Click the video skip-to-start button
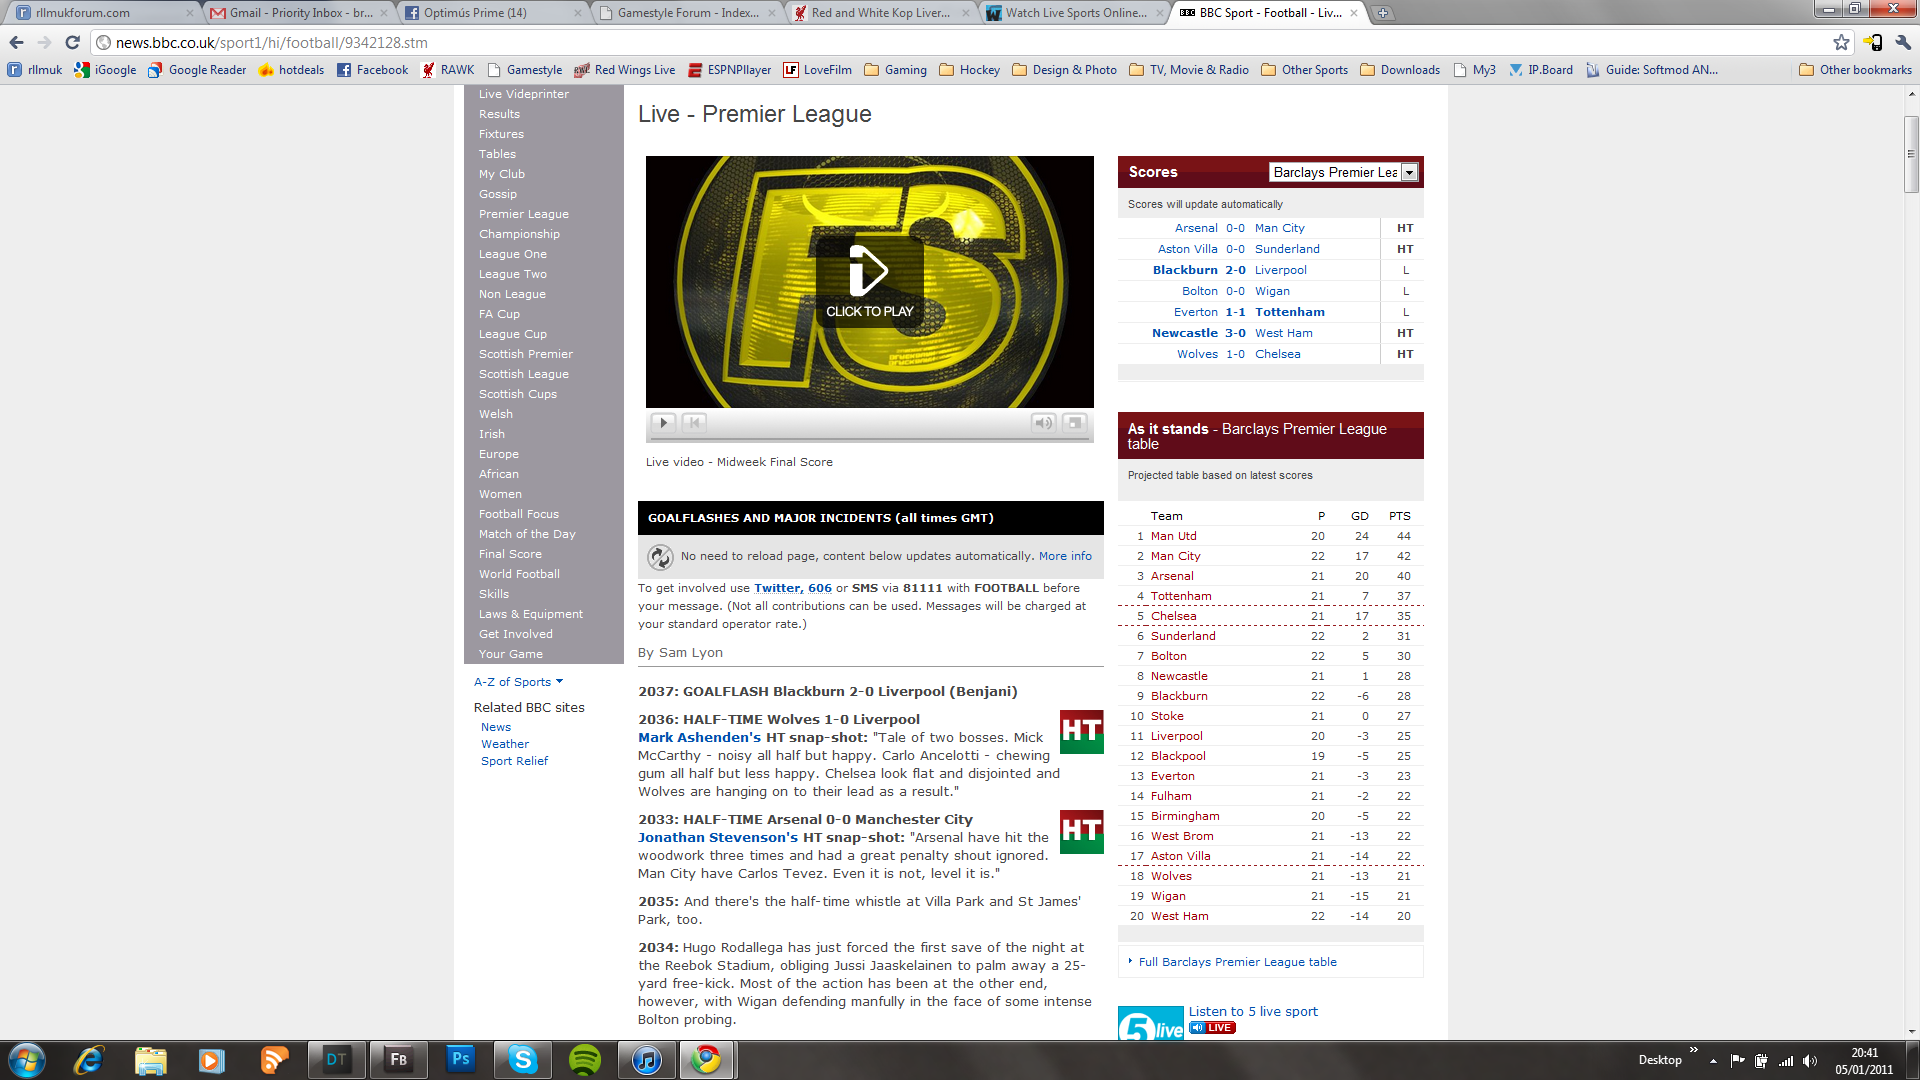Image resolution: width=1920 pixels, height=1080 pixels. tap(695, 423)
